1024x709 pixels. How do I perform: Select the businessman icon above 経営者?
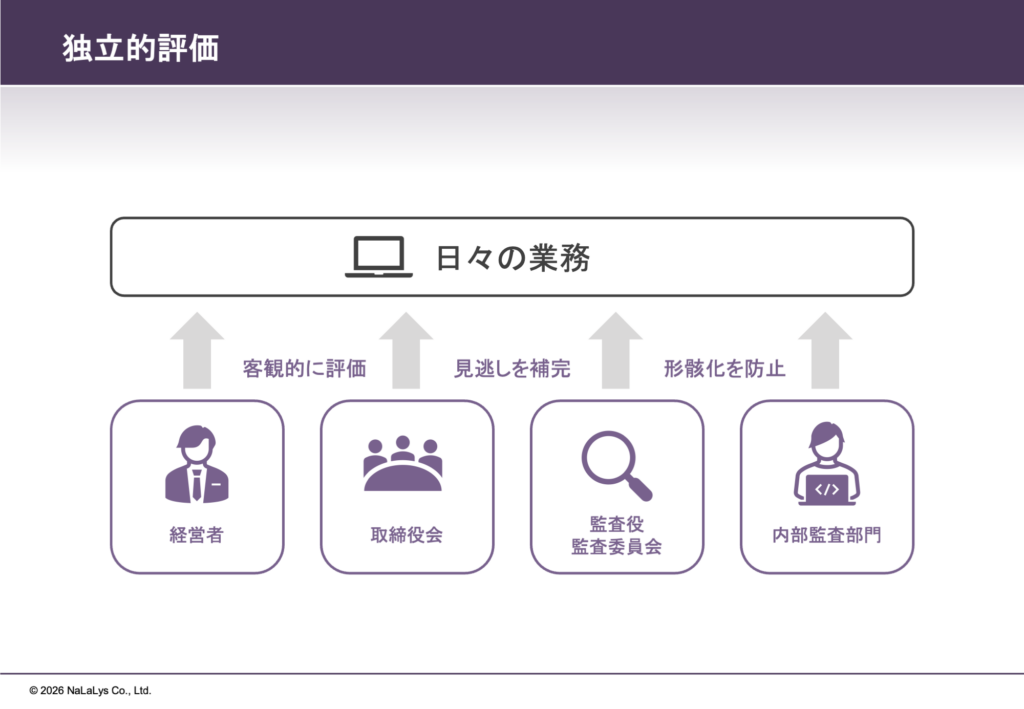coord(197,465)
